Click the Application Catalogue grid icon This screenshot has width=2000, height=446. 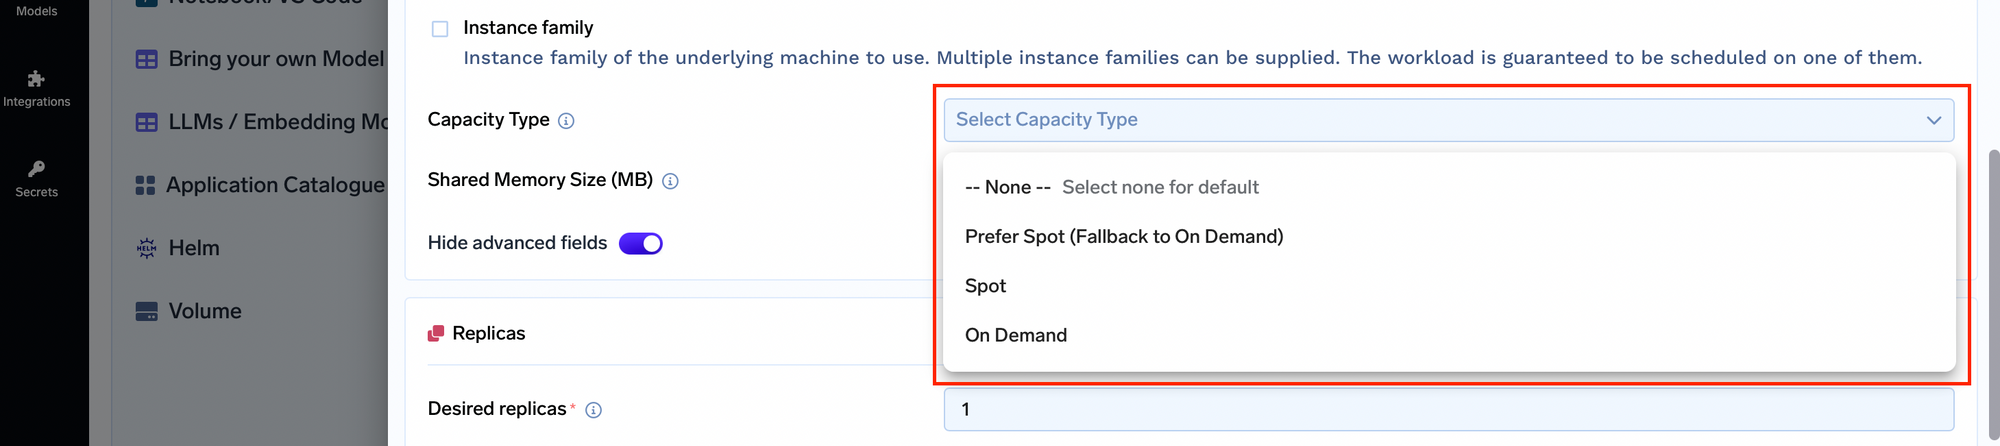pyautogui.click(x=145, y=185)
